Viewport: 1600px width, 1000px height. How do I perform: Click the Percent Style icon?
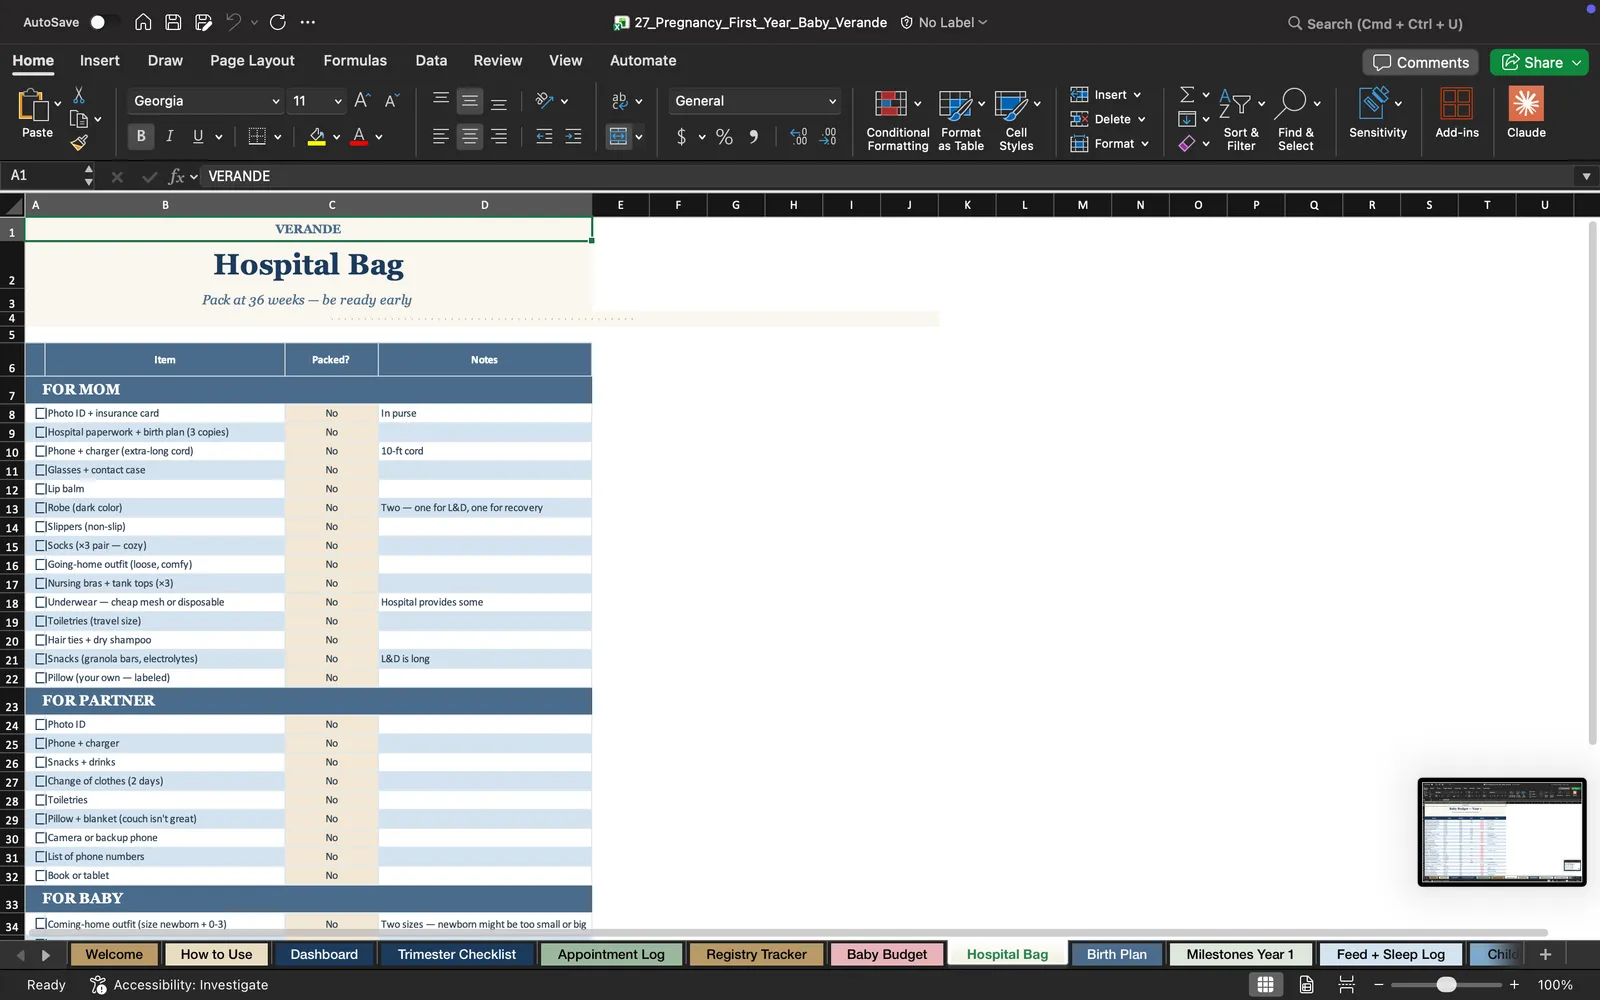click(724, 137)
